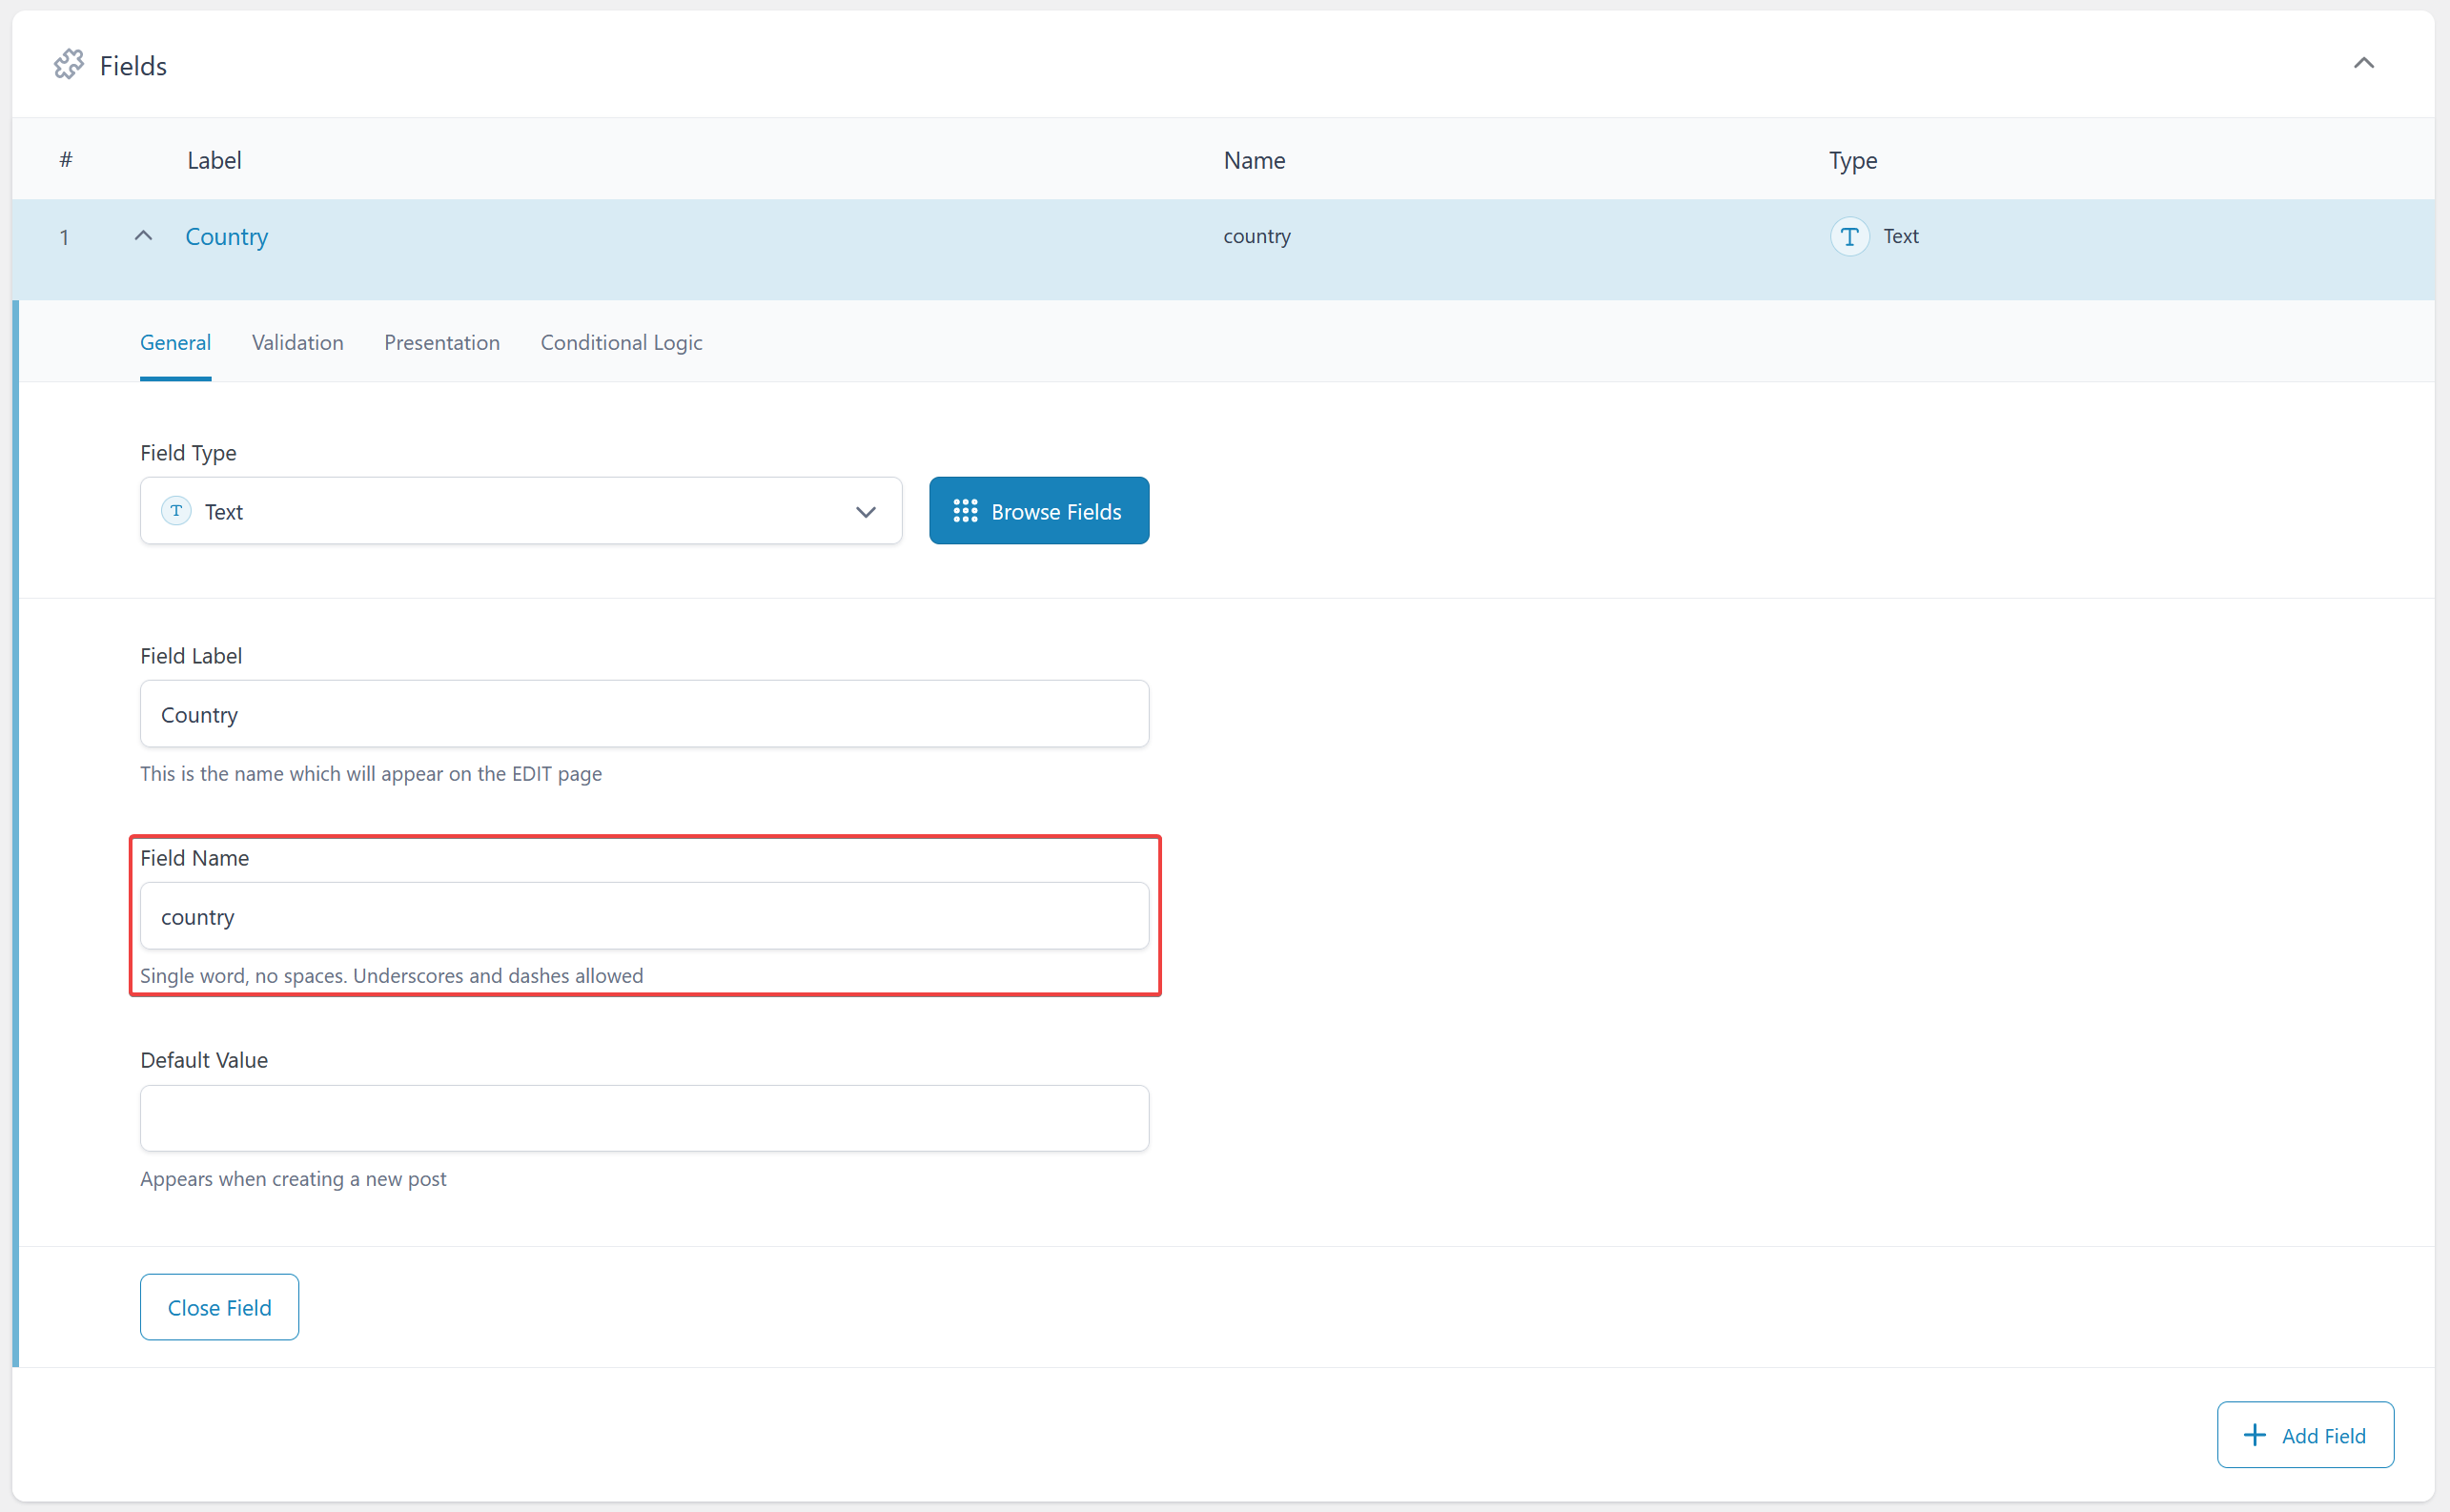Click the T icon inside Field Type select
This screenshot has width=2450, height=1512.
[x=176, y=511]
